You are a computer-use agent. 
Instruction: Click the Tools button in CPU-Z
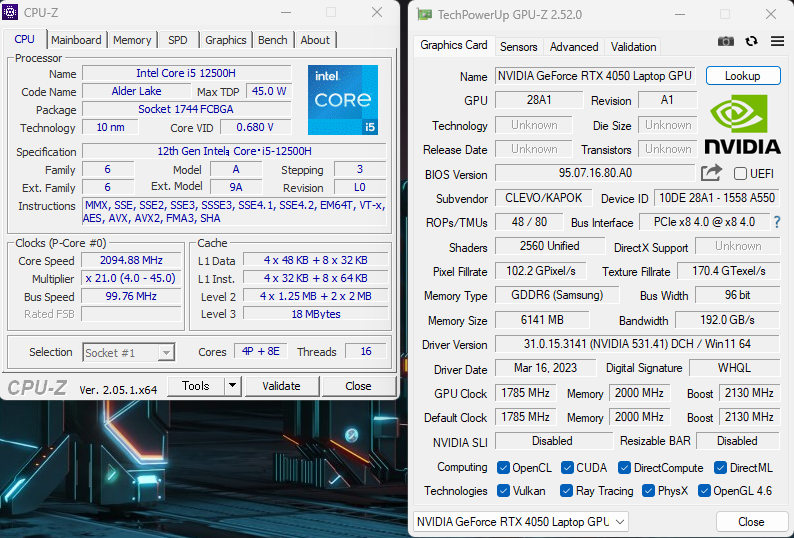(x=195, y=386)
